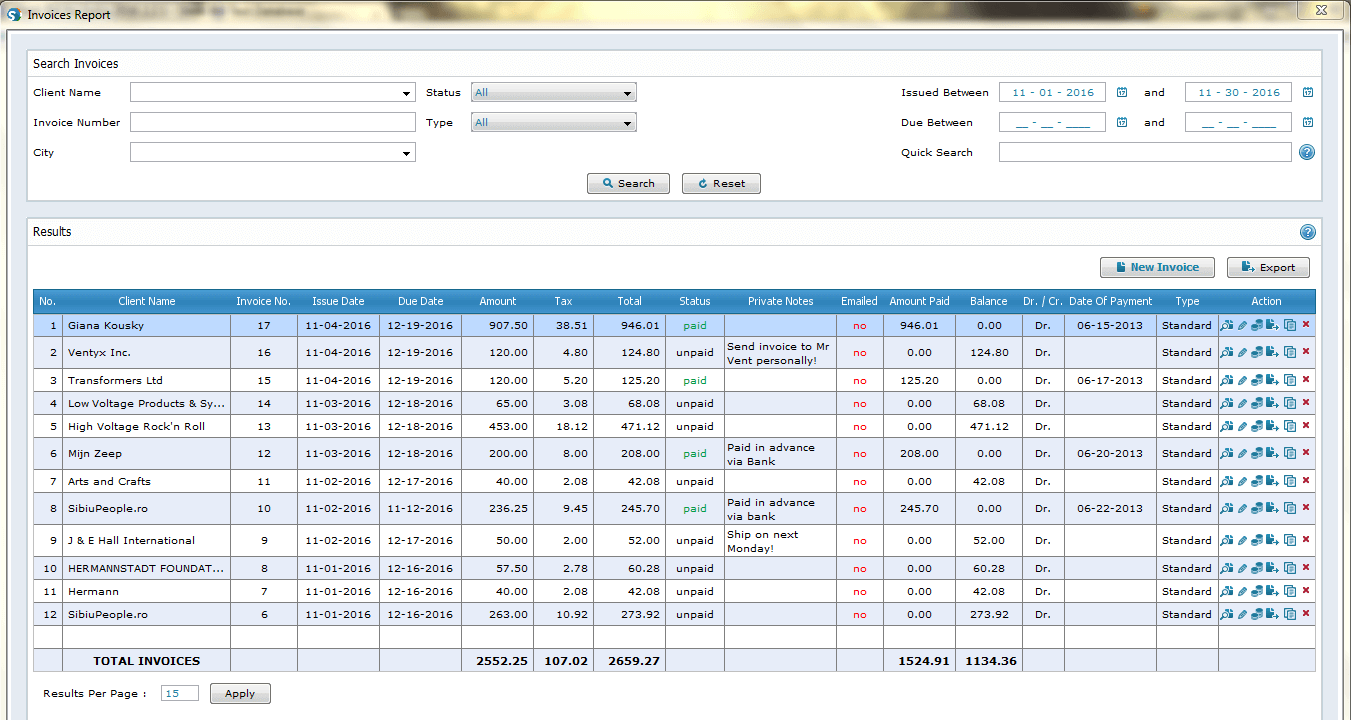Duplicate Hermann's invoice
Image resolution: width=1351 pixels, height=720 pixels.
pyautogui.click(x=1289, y=591)
